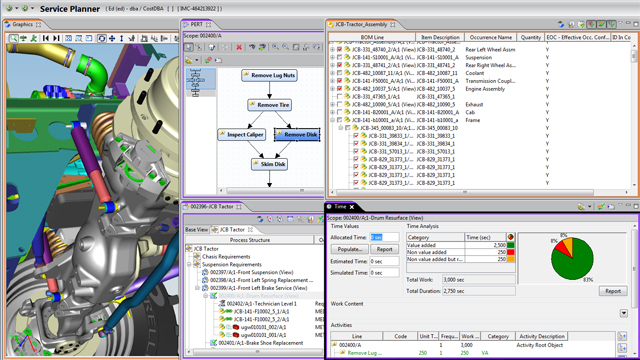Click the Estimated Time input field

pos(384,261)
